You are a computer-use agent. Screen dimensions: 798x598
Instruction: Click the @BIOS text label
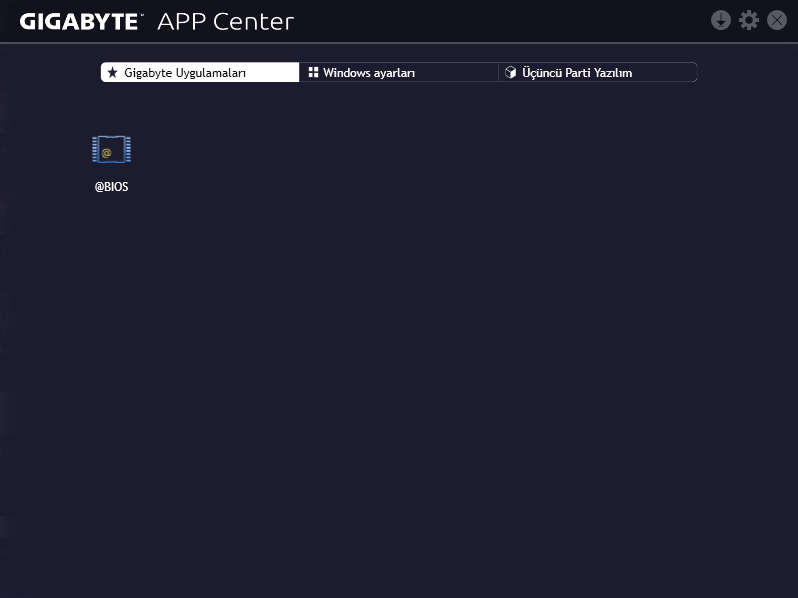111,187
